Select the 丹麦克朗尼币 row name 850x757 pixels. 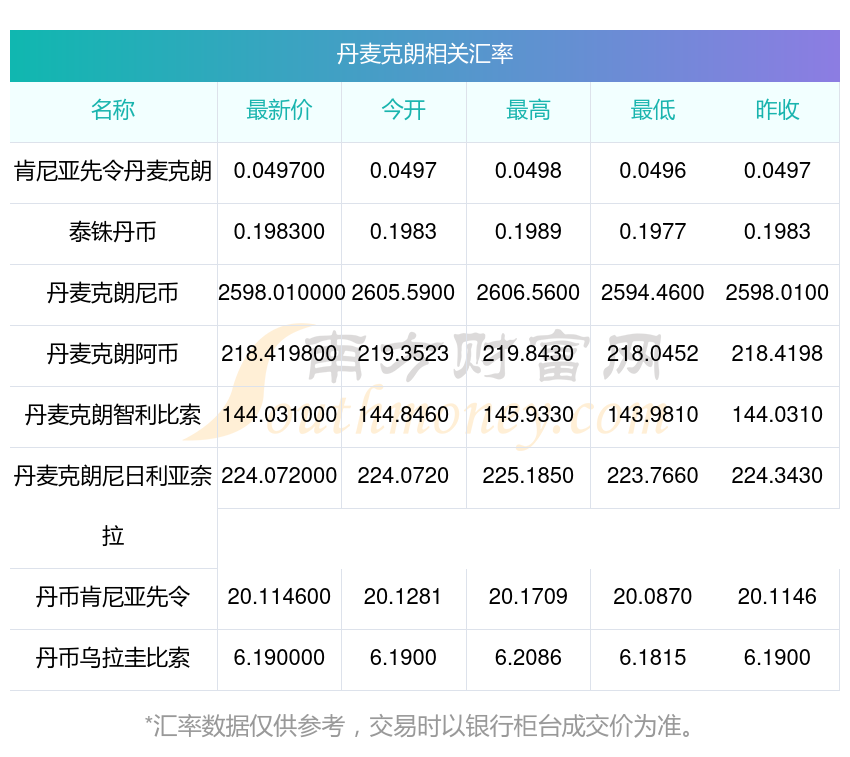coord(113,293)
